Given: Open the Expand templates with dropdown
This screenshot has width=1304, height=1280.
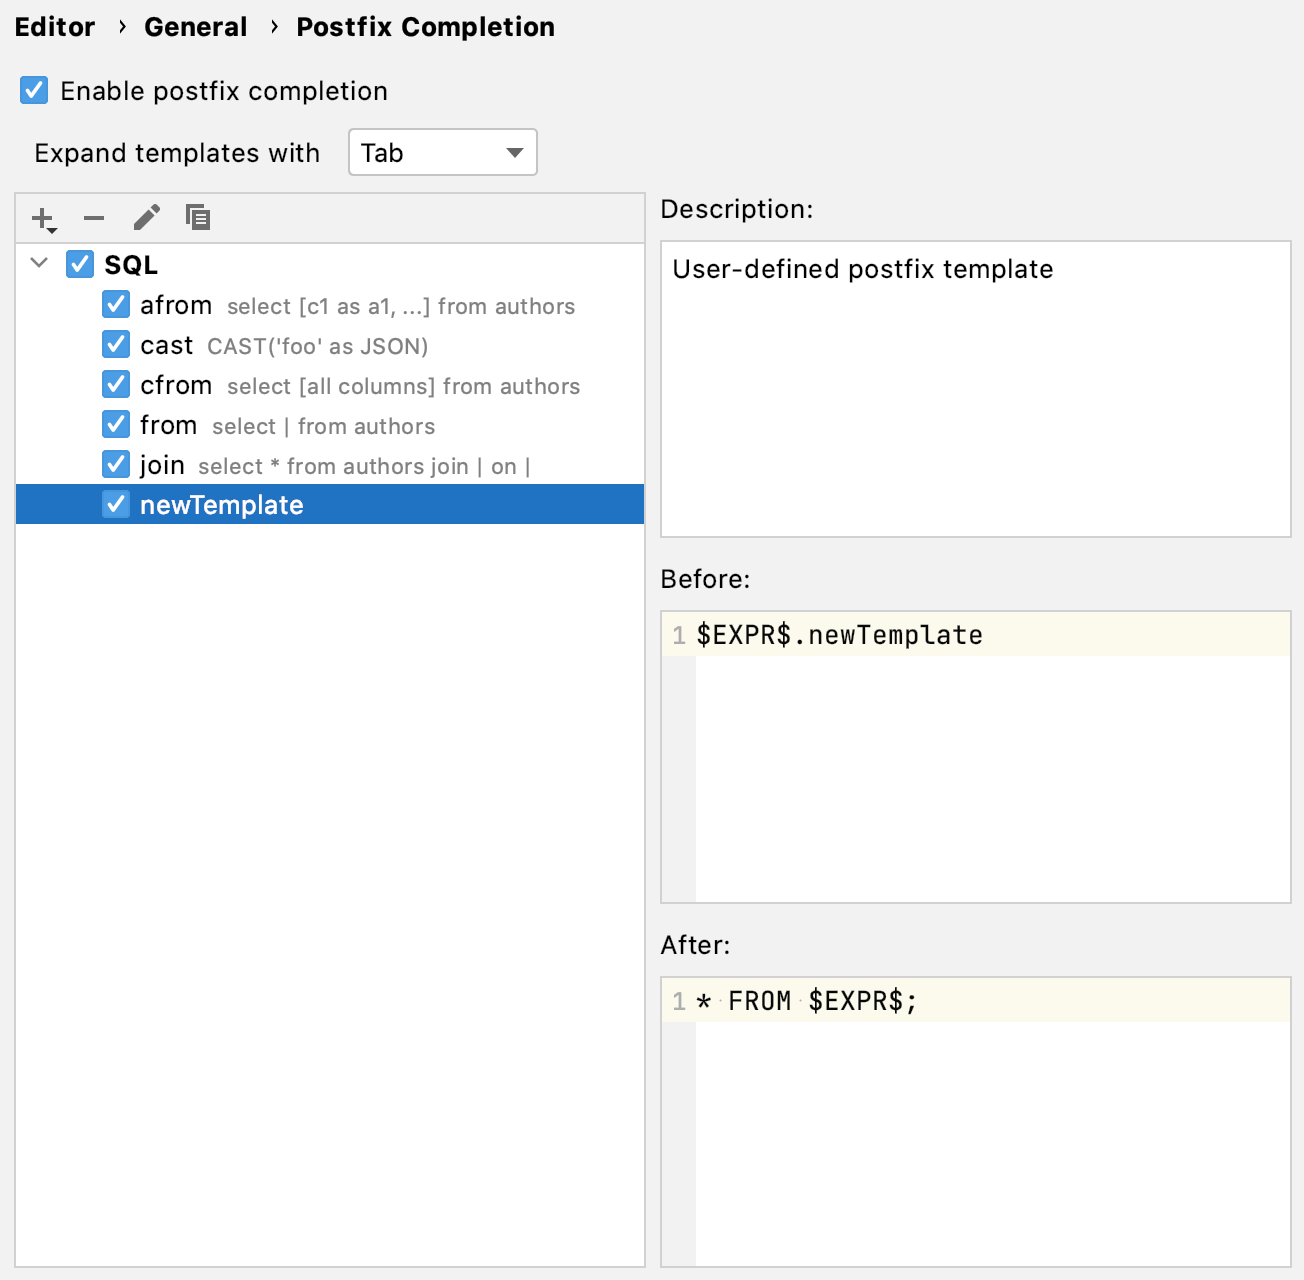Looking at the screenshot, I should [x=442, y=152].
